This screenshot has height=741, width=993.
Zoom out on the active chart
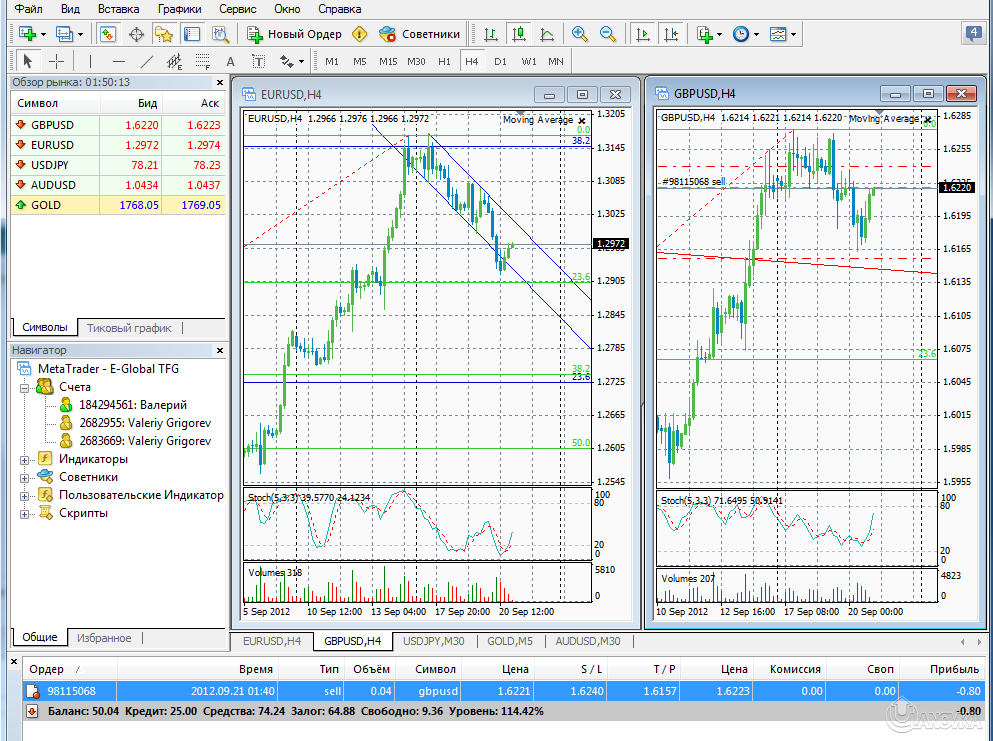point(607,33)
